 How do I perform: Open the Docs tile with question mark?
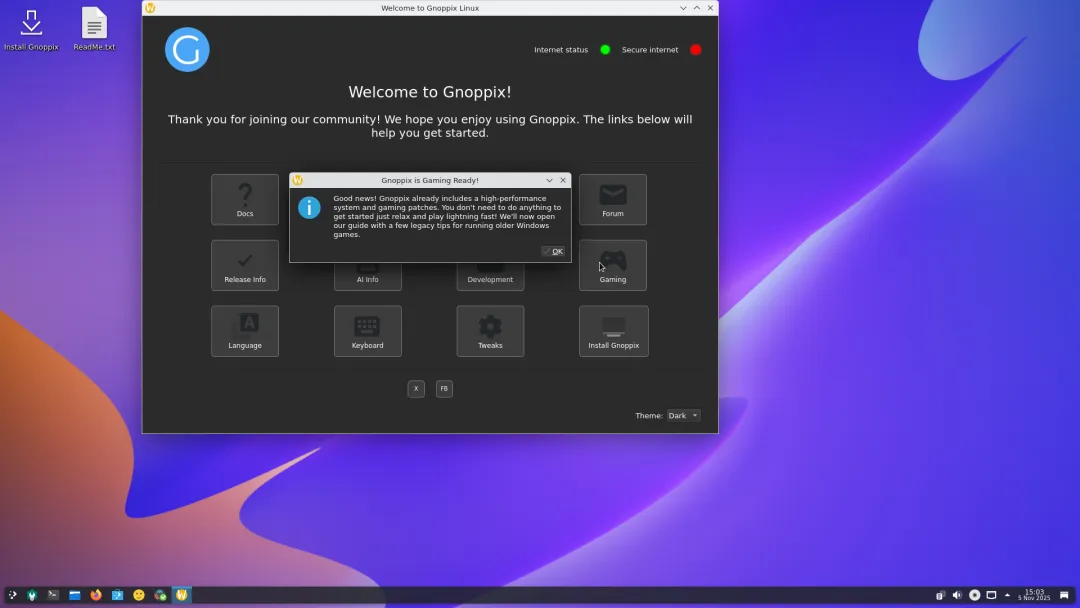pyautogui.click(x=245, y=199)
